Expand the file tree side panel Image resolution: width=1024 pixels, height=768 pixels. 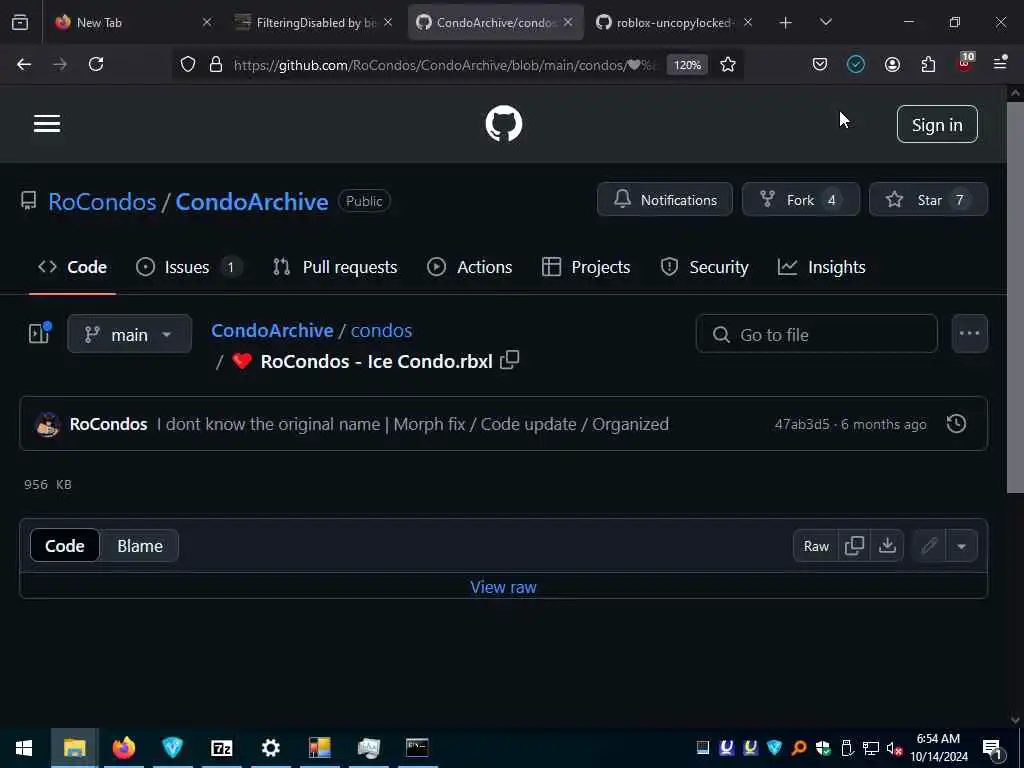click(39, 333)
